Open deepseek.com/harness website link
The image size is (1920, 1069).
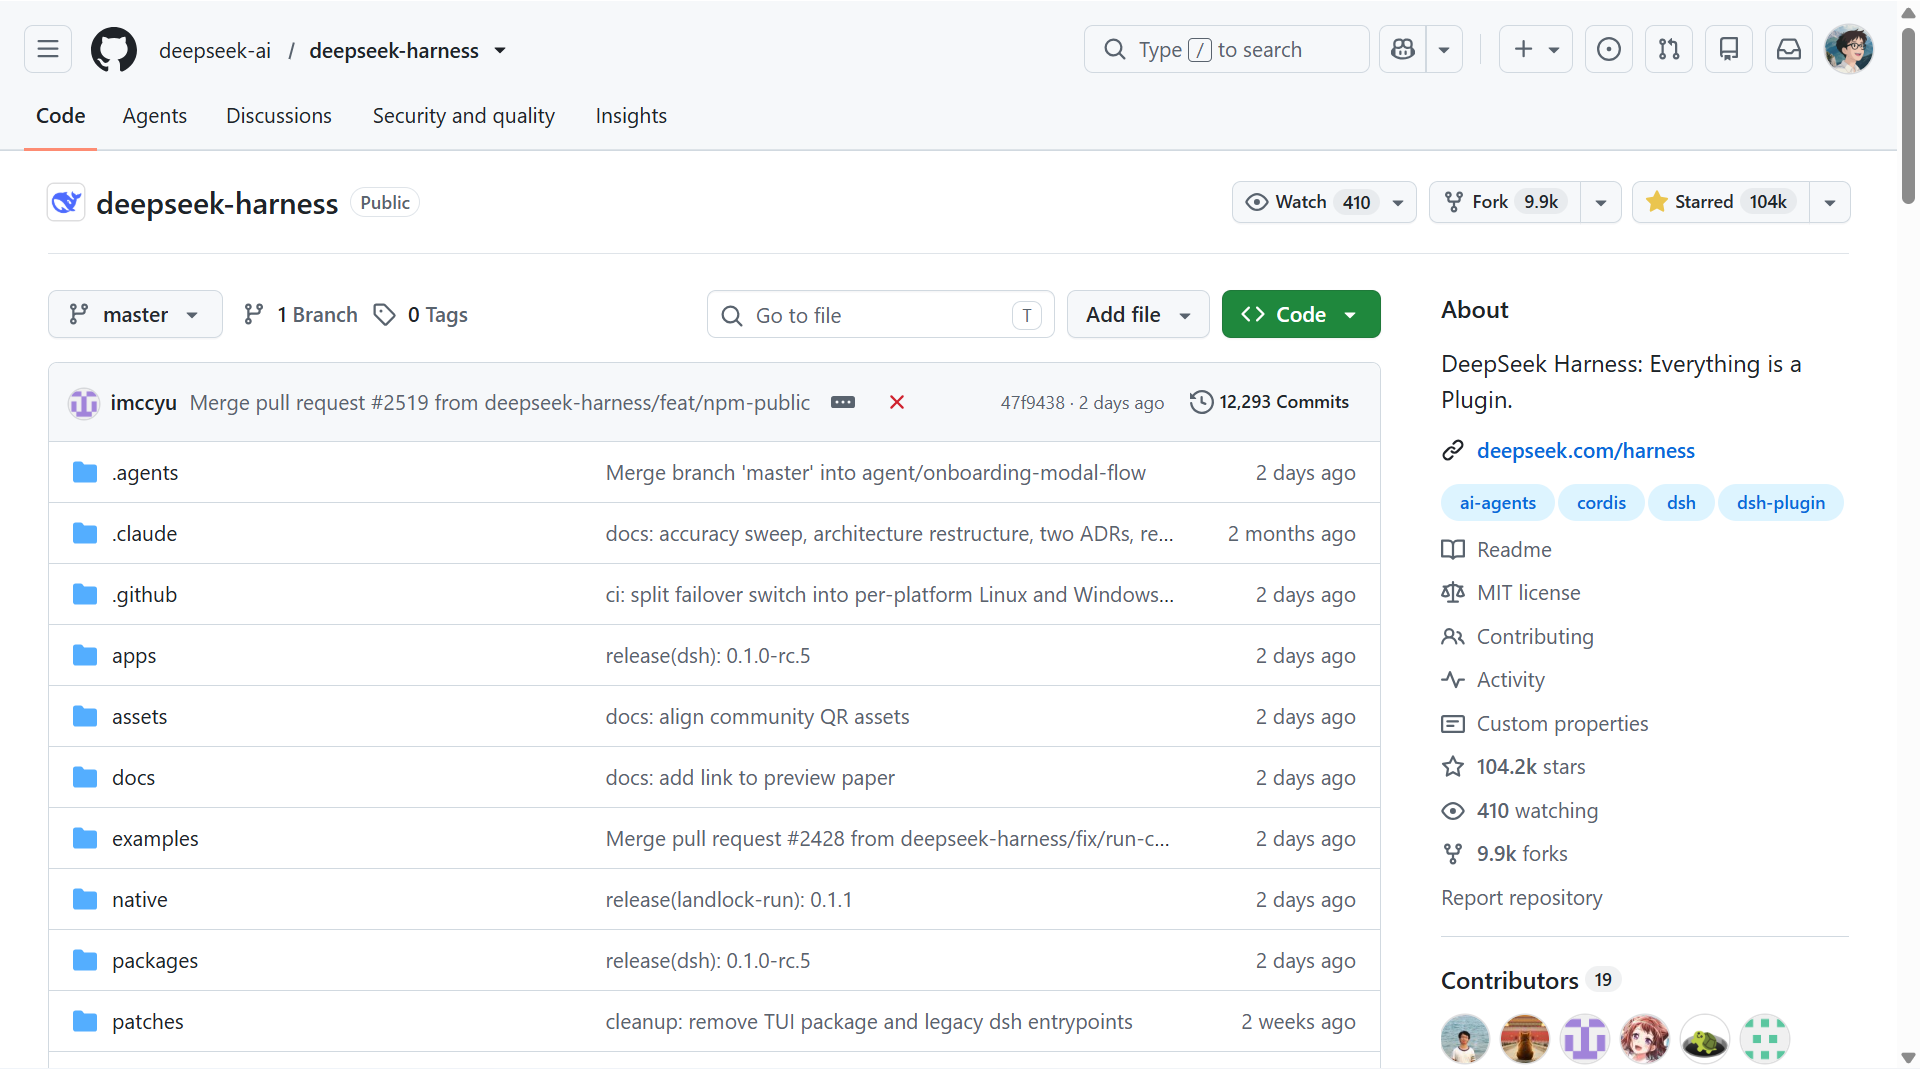[1586, 451]
